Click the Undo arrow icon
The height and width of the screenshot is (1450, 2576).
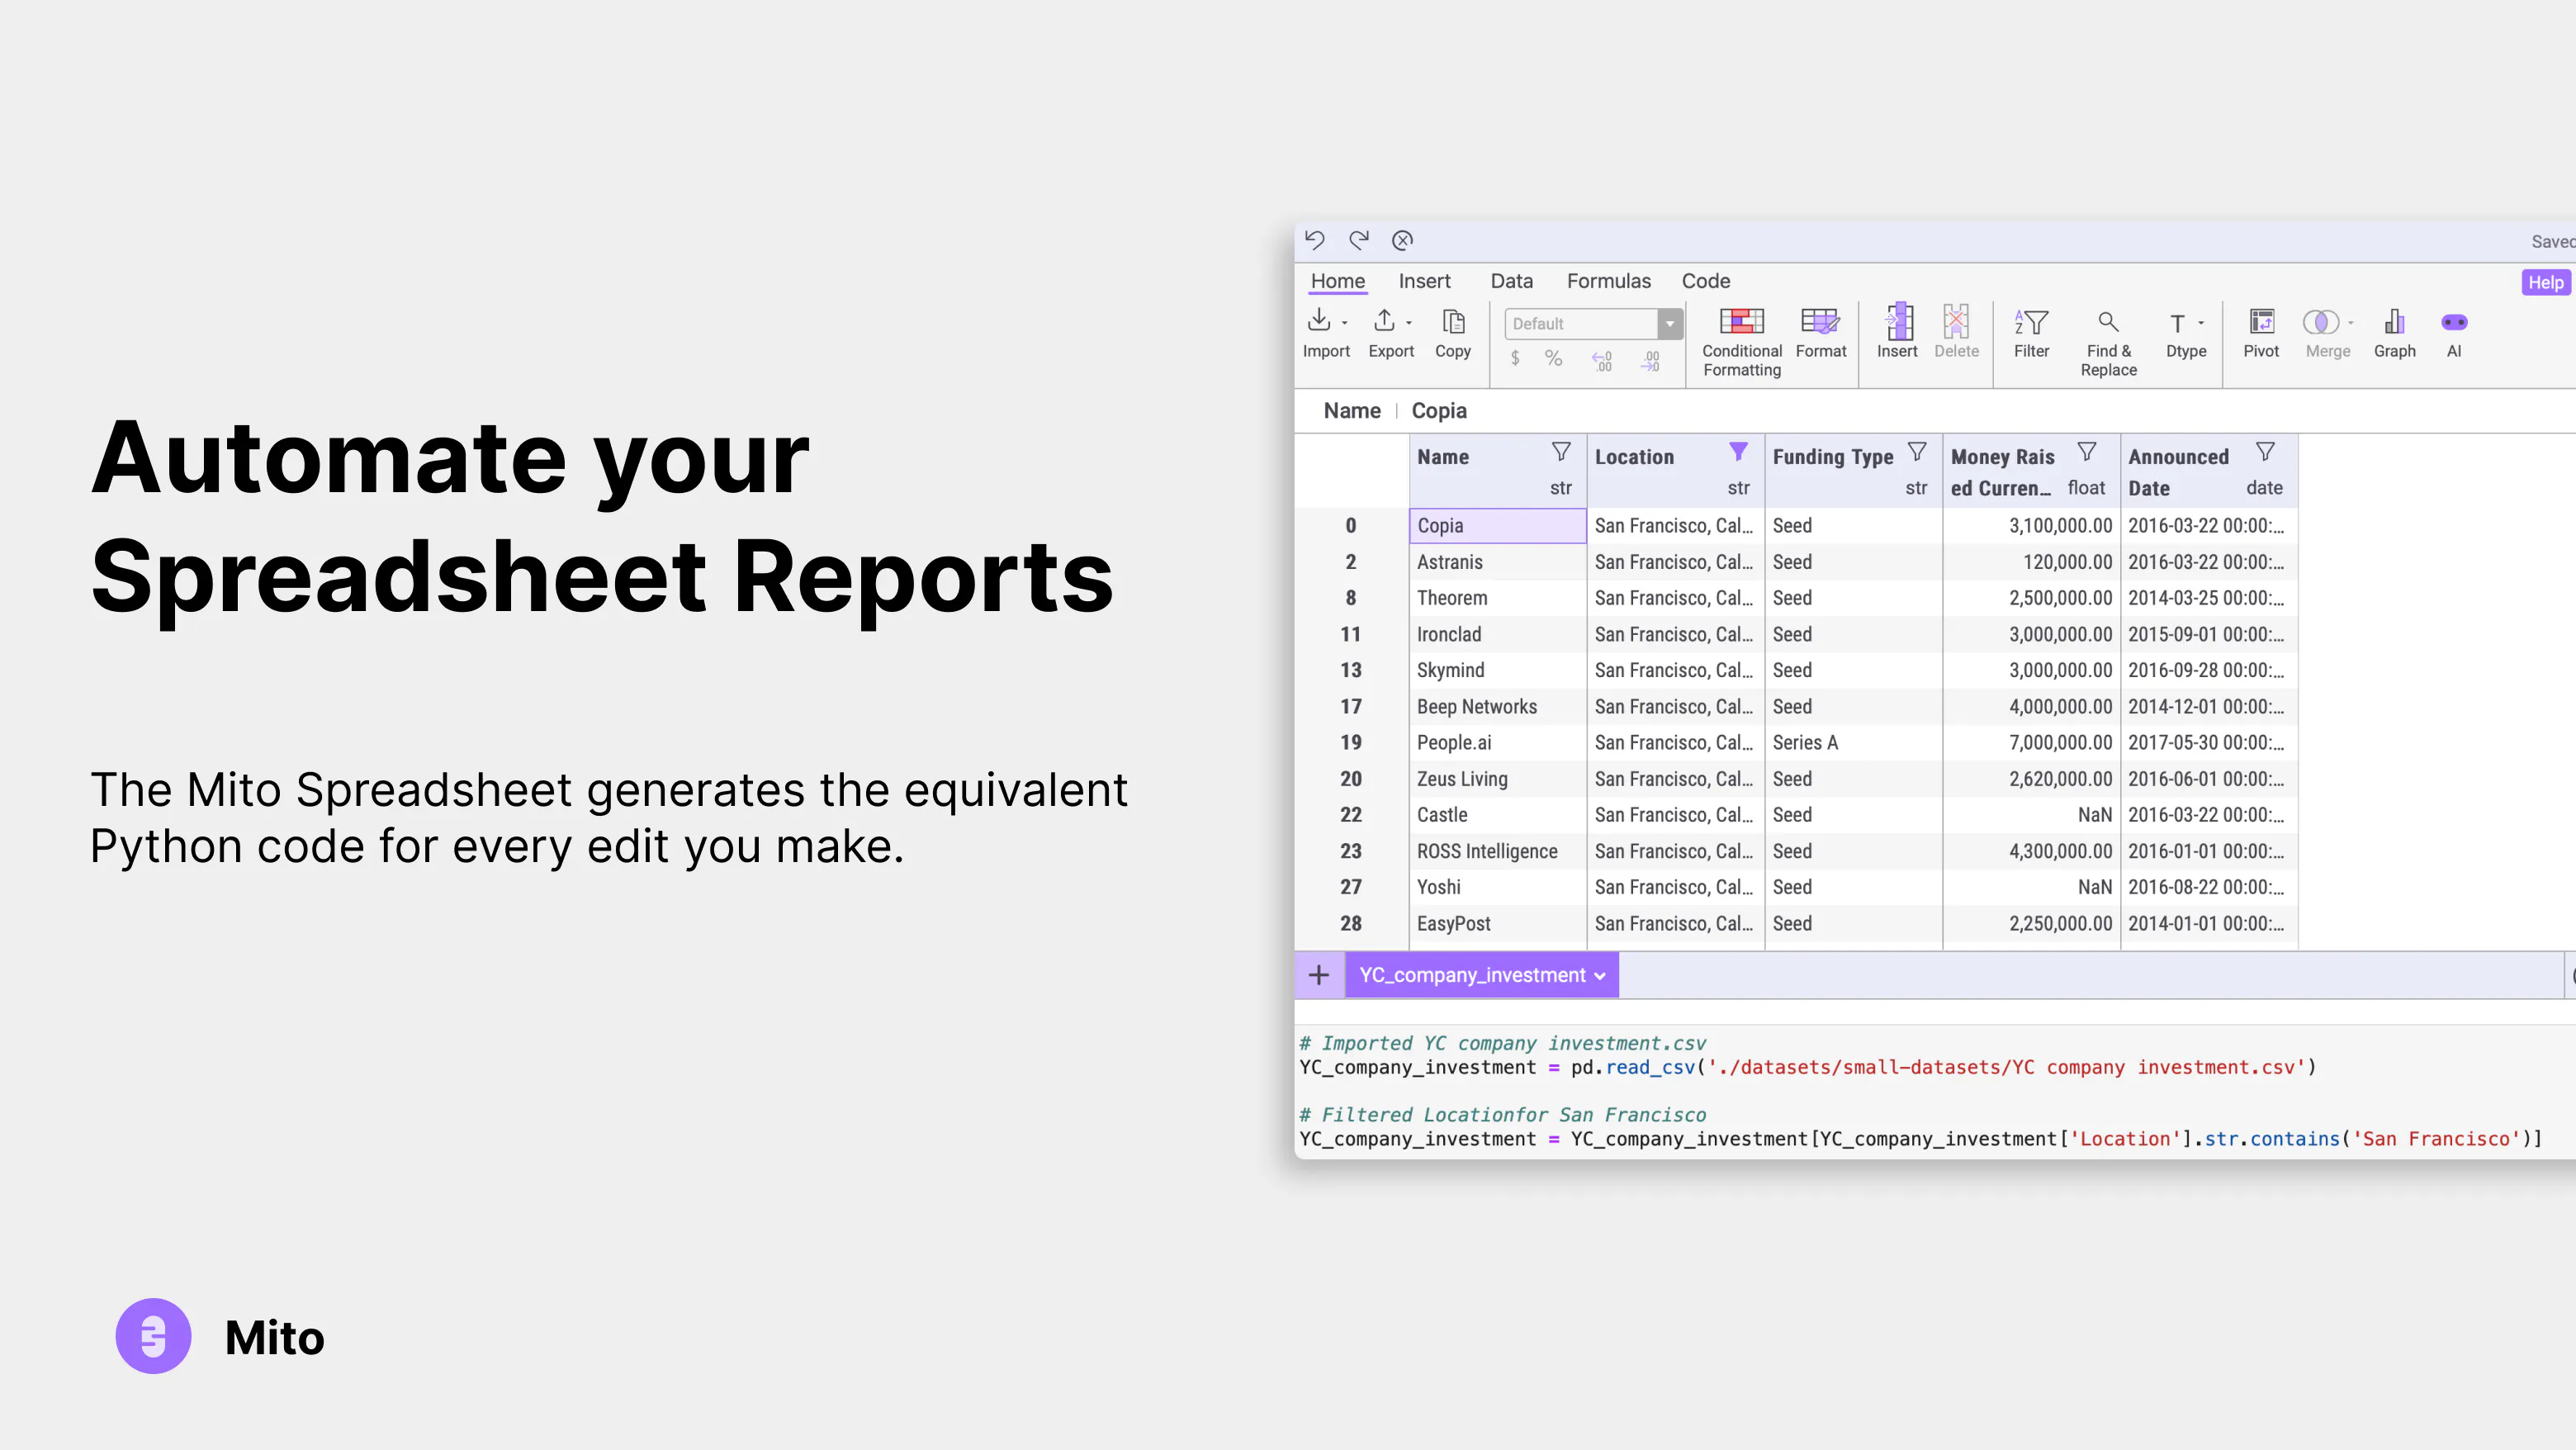[x=1314, y=240]
